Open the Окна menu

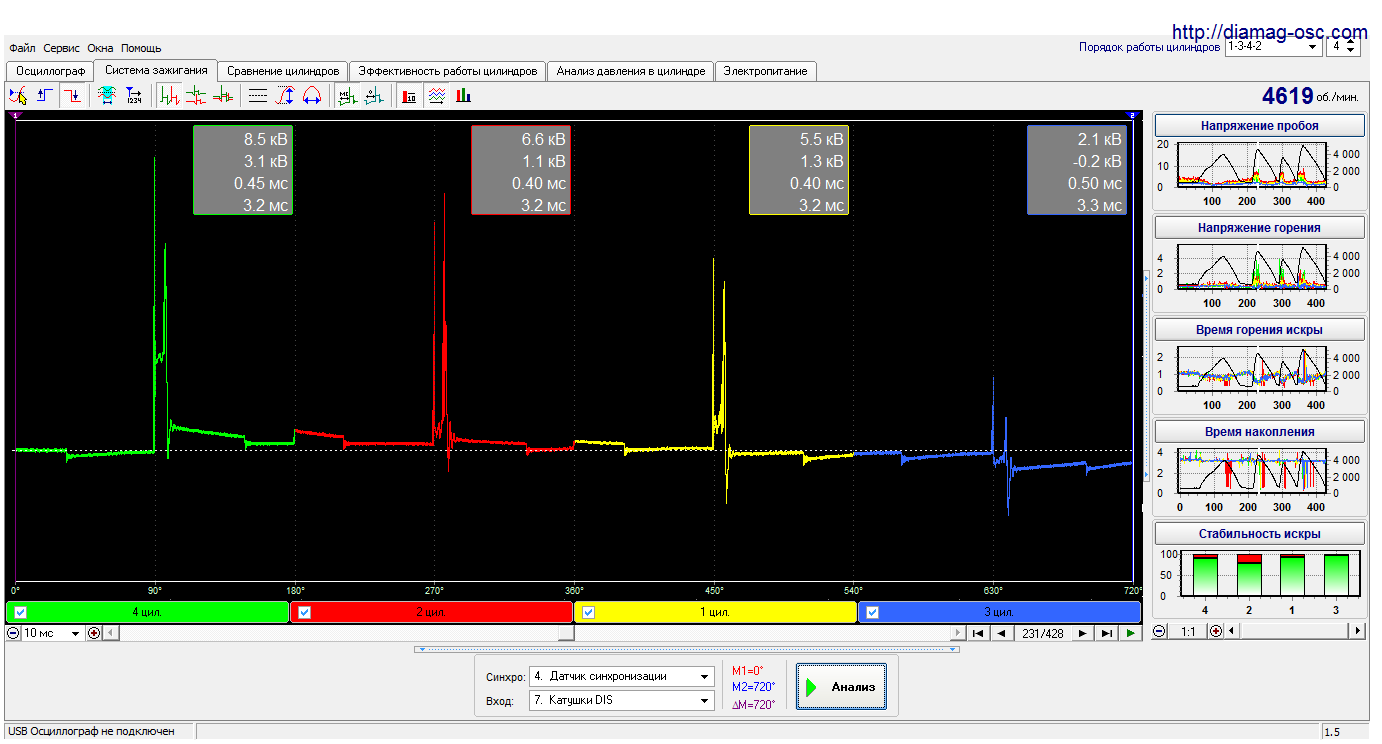coord(100,48)
